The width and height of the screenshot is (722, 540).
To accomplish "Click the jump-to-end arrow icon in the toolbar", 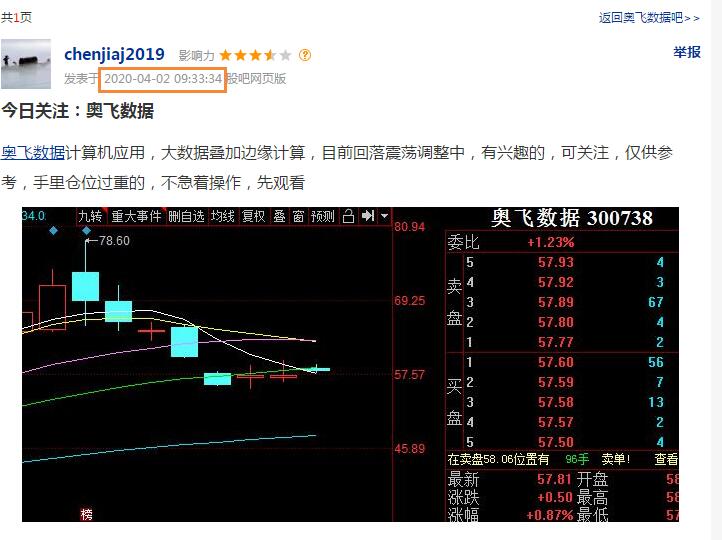I will (x=368, y=216).
